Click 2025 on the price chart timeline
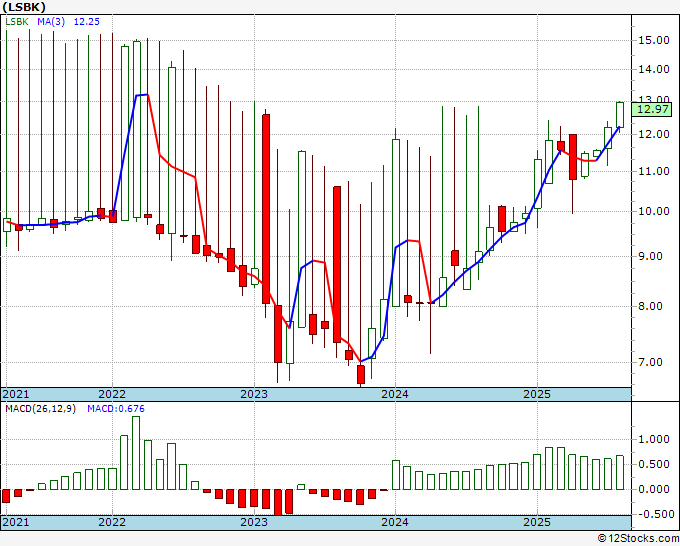The height and width of the screenshot is (546, 680). pyautogui.click(x=537, y=394)
